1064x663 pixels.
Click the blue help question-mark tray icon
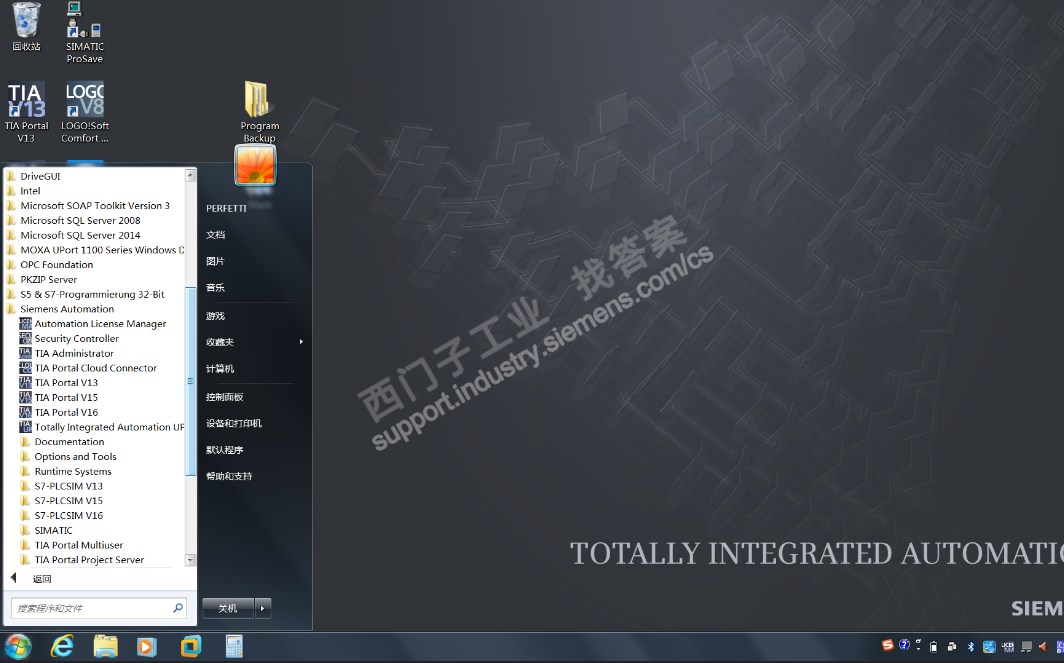[x=904, y=645]
